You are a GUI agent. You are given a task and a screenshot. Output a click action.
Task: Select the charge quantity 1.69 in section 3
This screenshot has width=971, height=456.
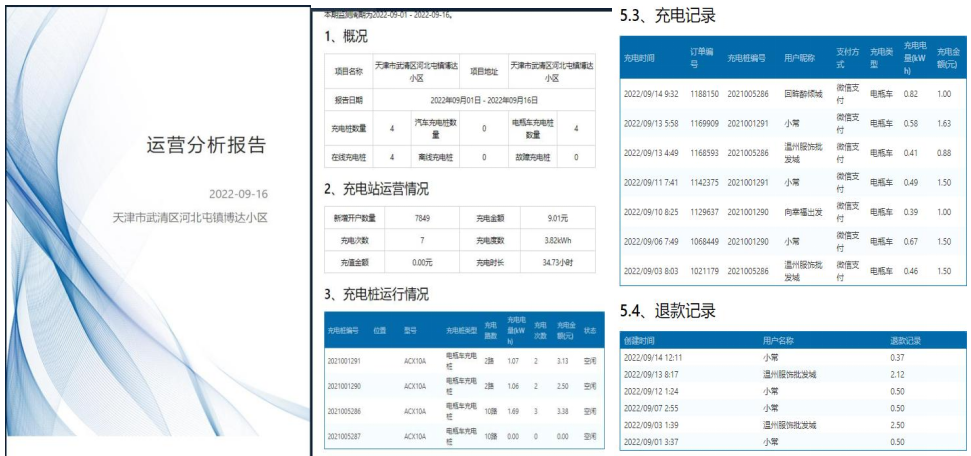click(x=513, y=411)
